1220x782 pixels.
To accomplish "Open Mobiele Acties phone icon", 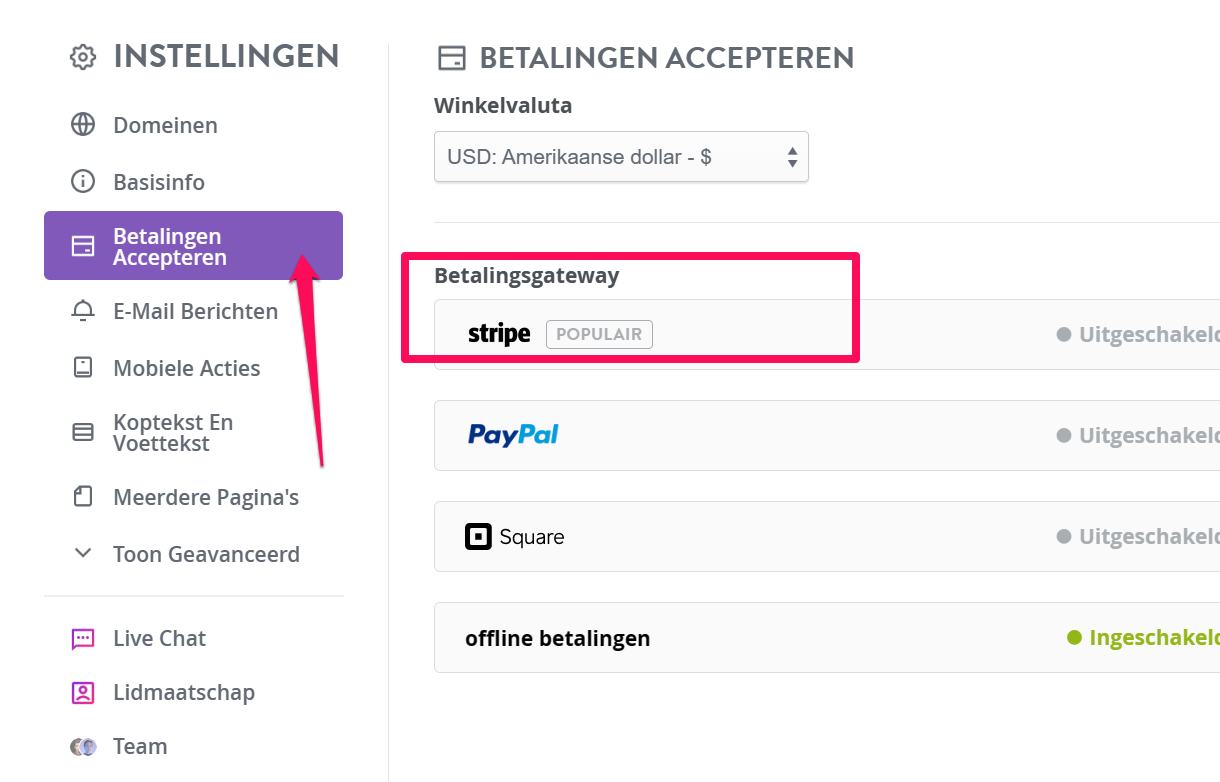I will (x=83, y=368).
